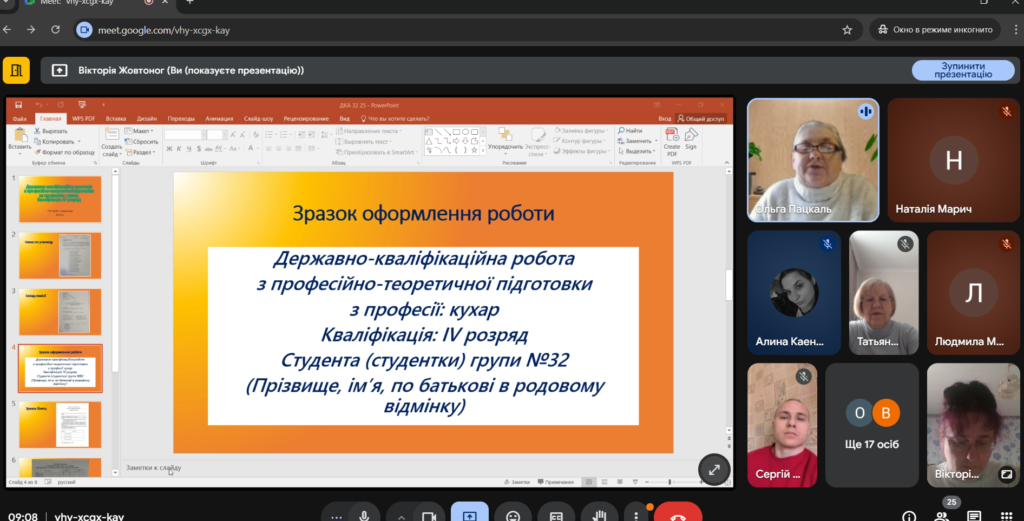Open Chrome's three-dot browser menu

point(1010,30)
